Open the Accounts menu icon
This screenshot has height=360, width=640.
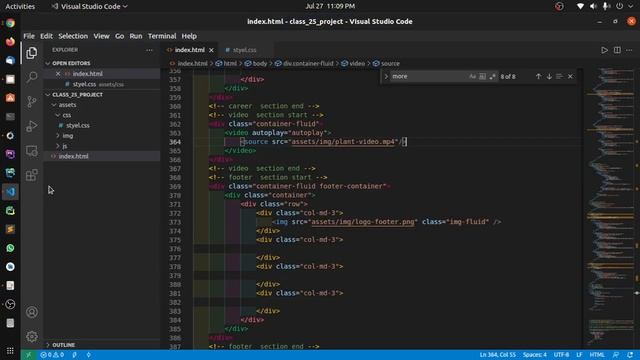[x=32, y=312]
